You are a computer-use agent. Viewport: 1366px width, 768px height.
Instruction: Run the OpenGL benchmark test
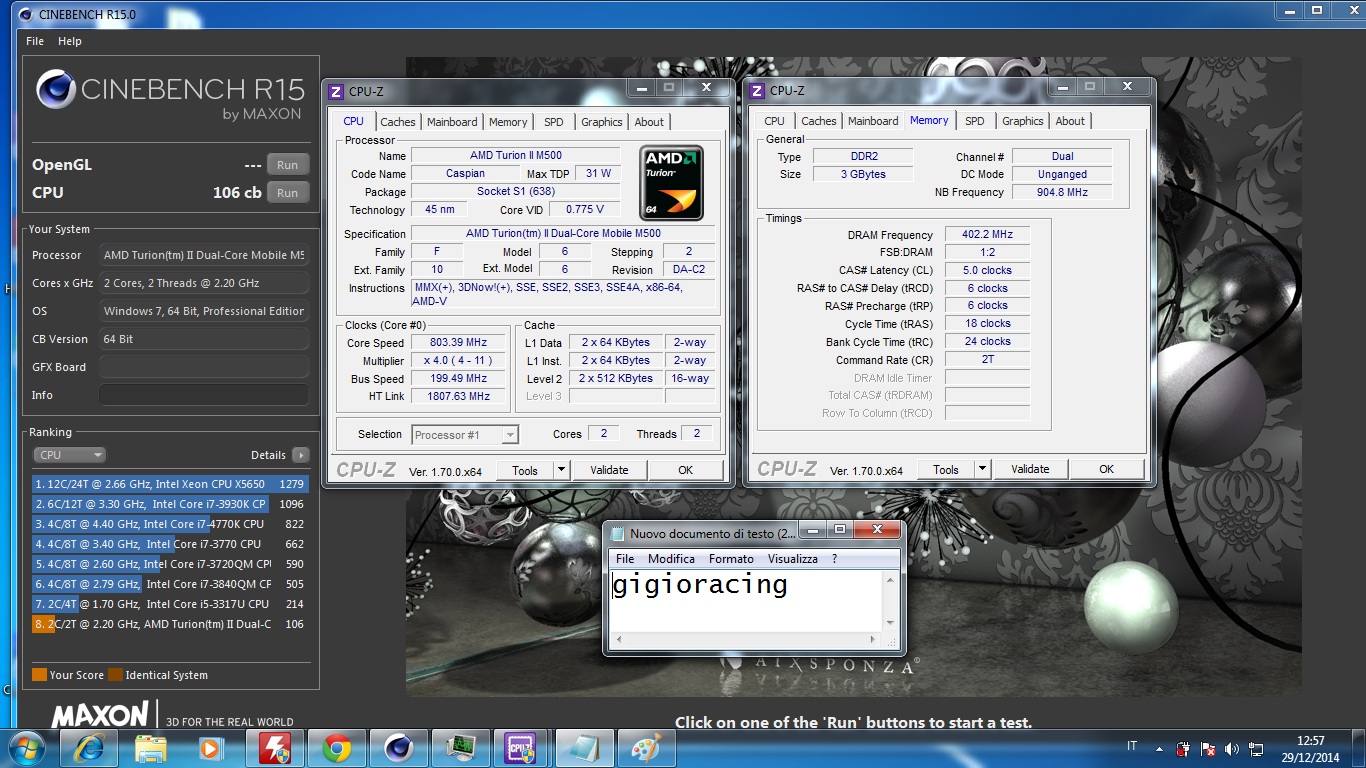288,165
